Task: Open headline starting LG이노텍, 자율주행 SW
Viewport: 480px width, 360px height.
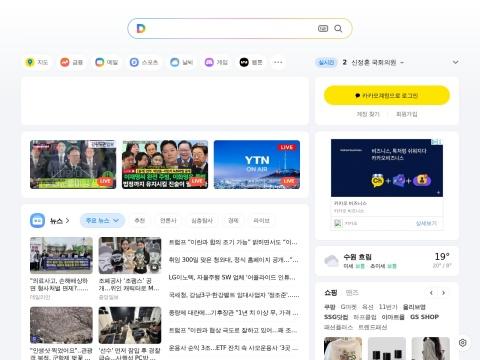Action: coord(232,277)
